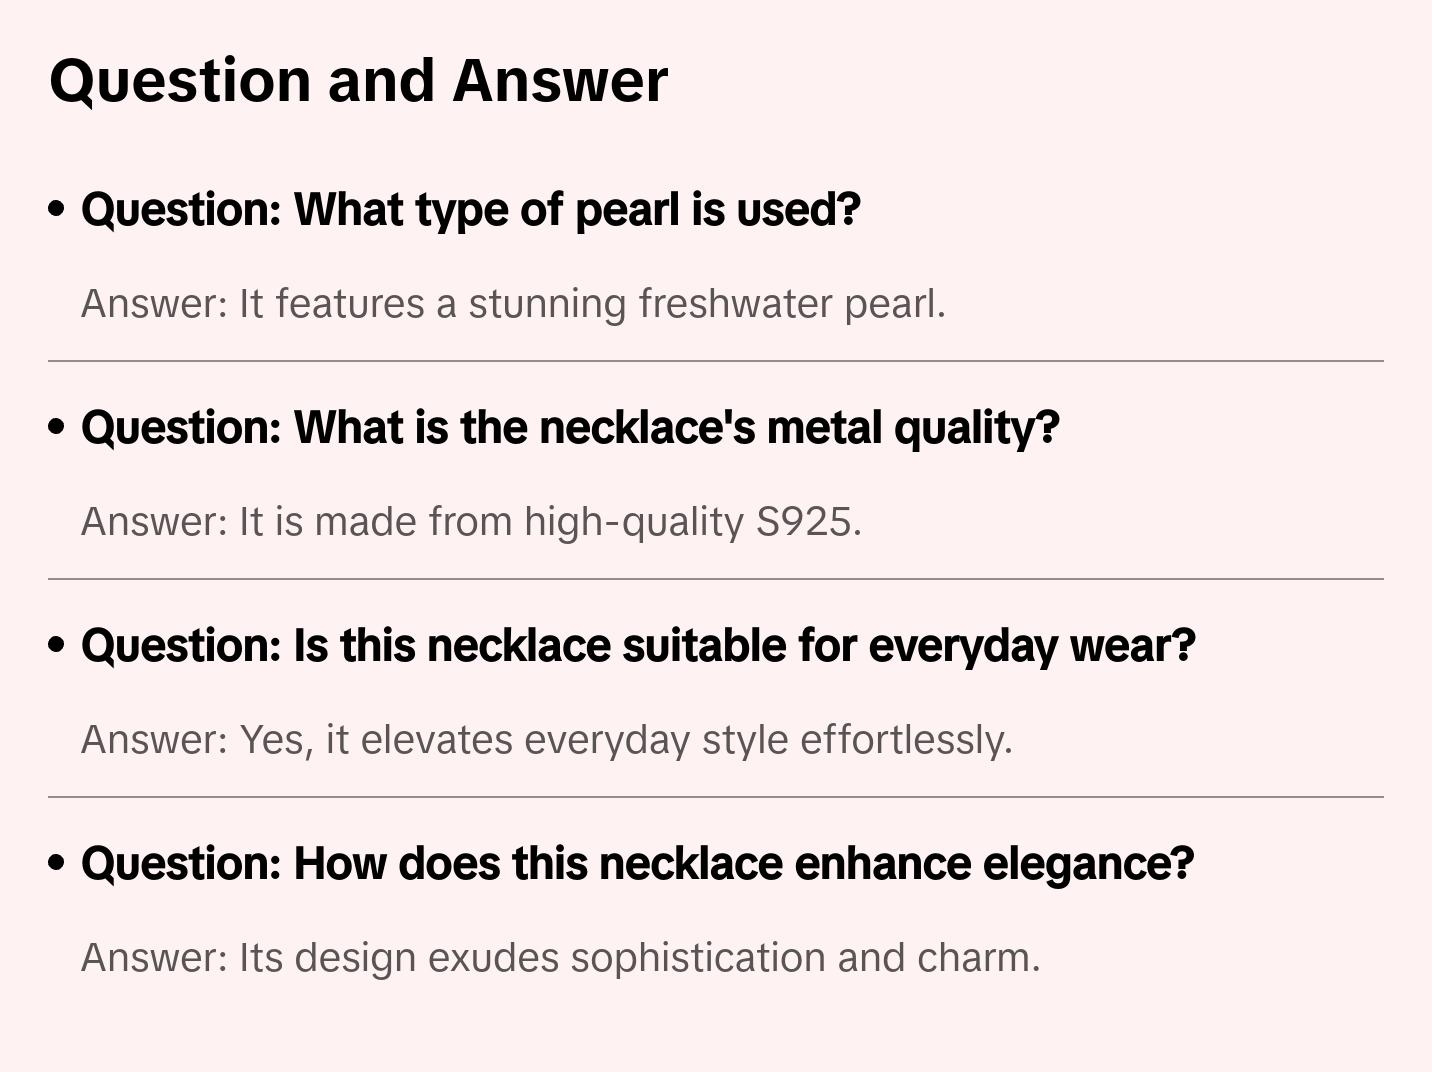Click the word "effortlessly" in the third answer
The height and width of the screenshot is (1072, 1432).
click(906, 740)
